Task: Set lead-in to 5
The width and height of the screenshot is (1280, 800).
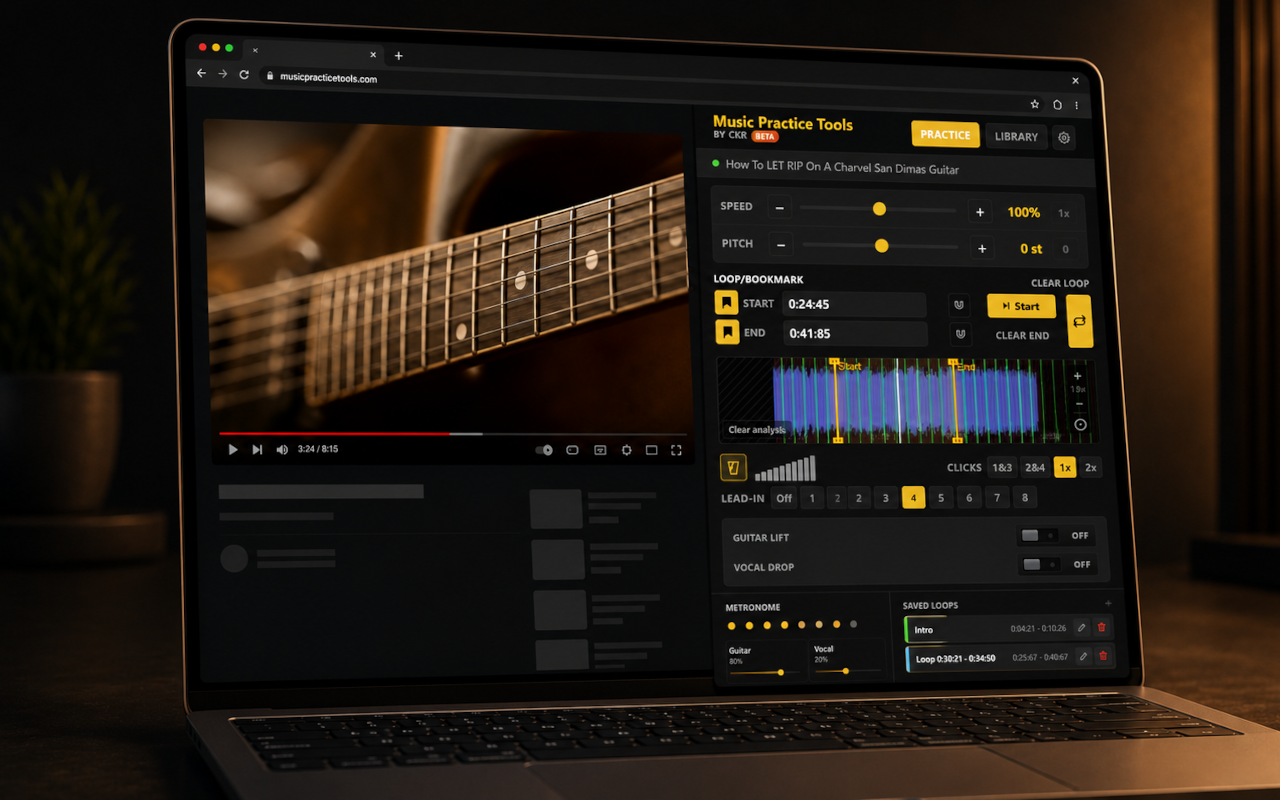Action: click(940, 498)
